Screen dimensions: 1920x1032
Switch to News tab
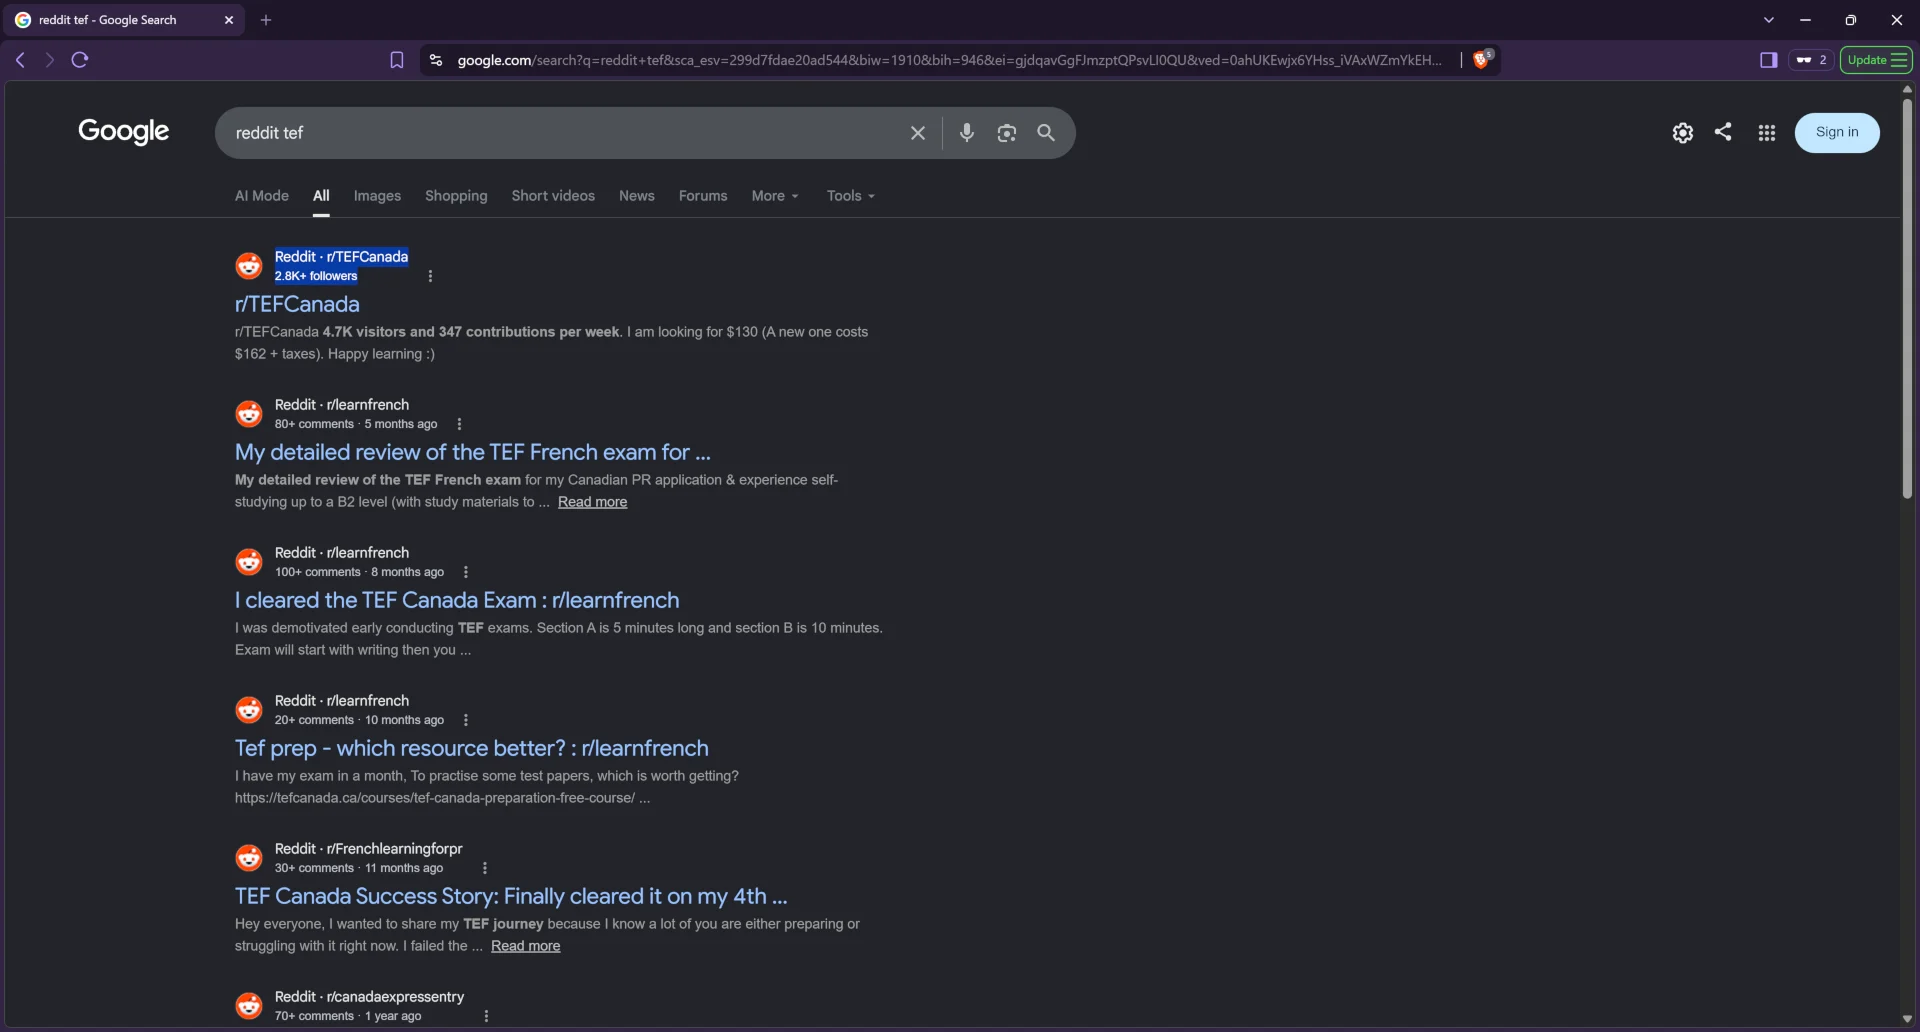pos(637,196)
